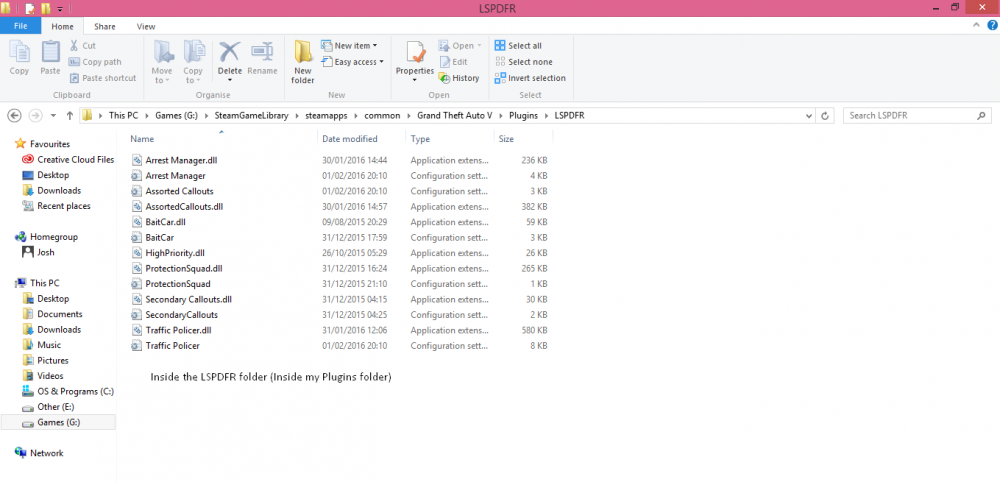Select Homegroup in navigation pane

point(47,237)
